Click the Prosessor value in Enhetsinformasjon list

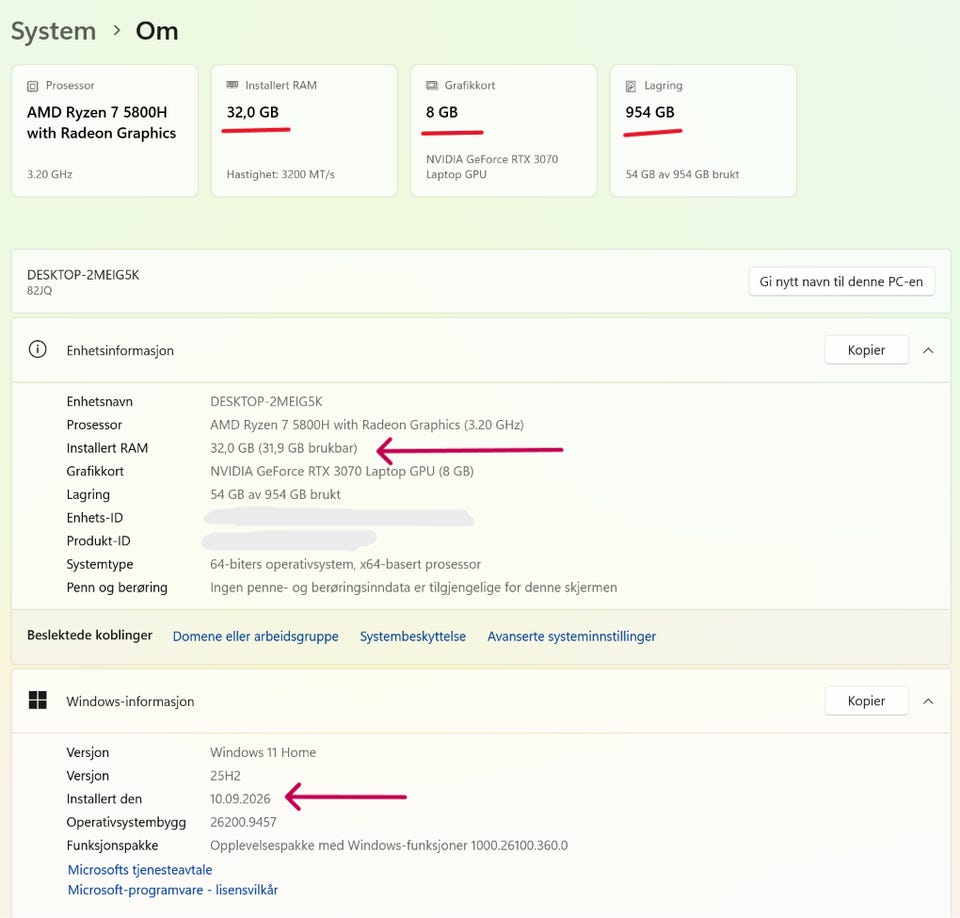click(367, 425)
